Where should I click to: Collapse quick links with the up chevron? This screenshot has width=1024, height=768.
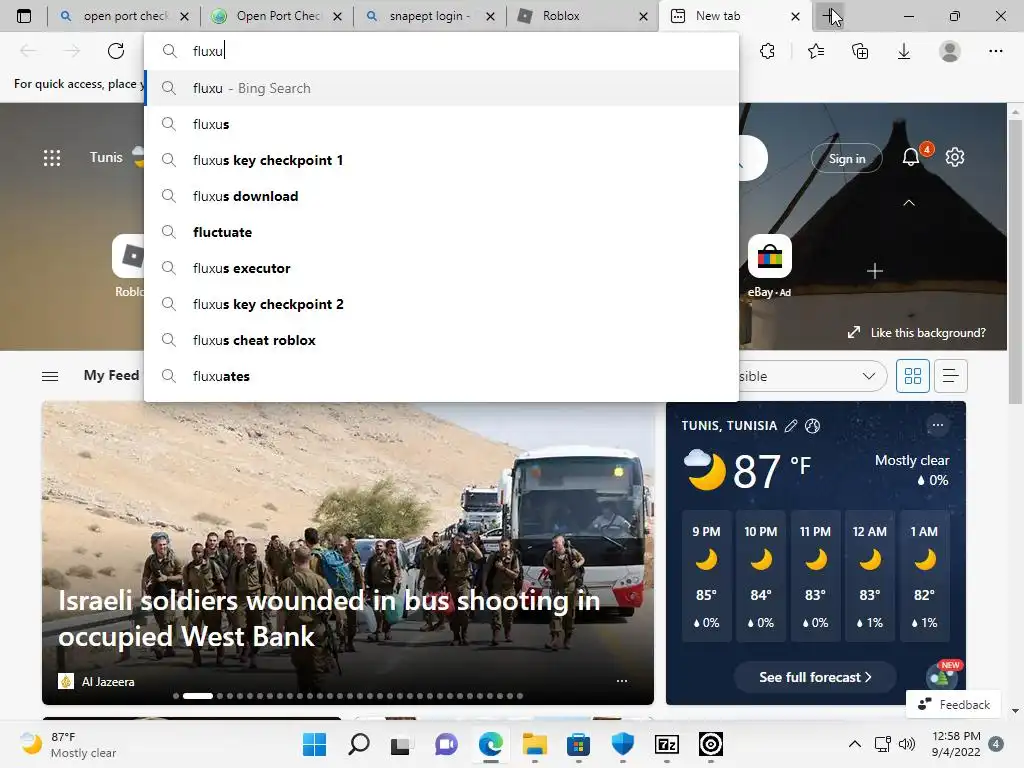coord(908,203)
